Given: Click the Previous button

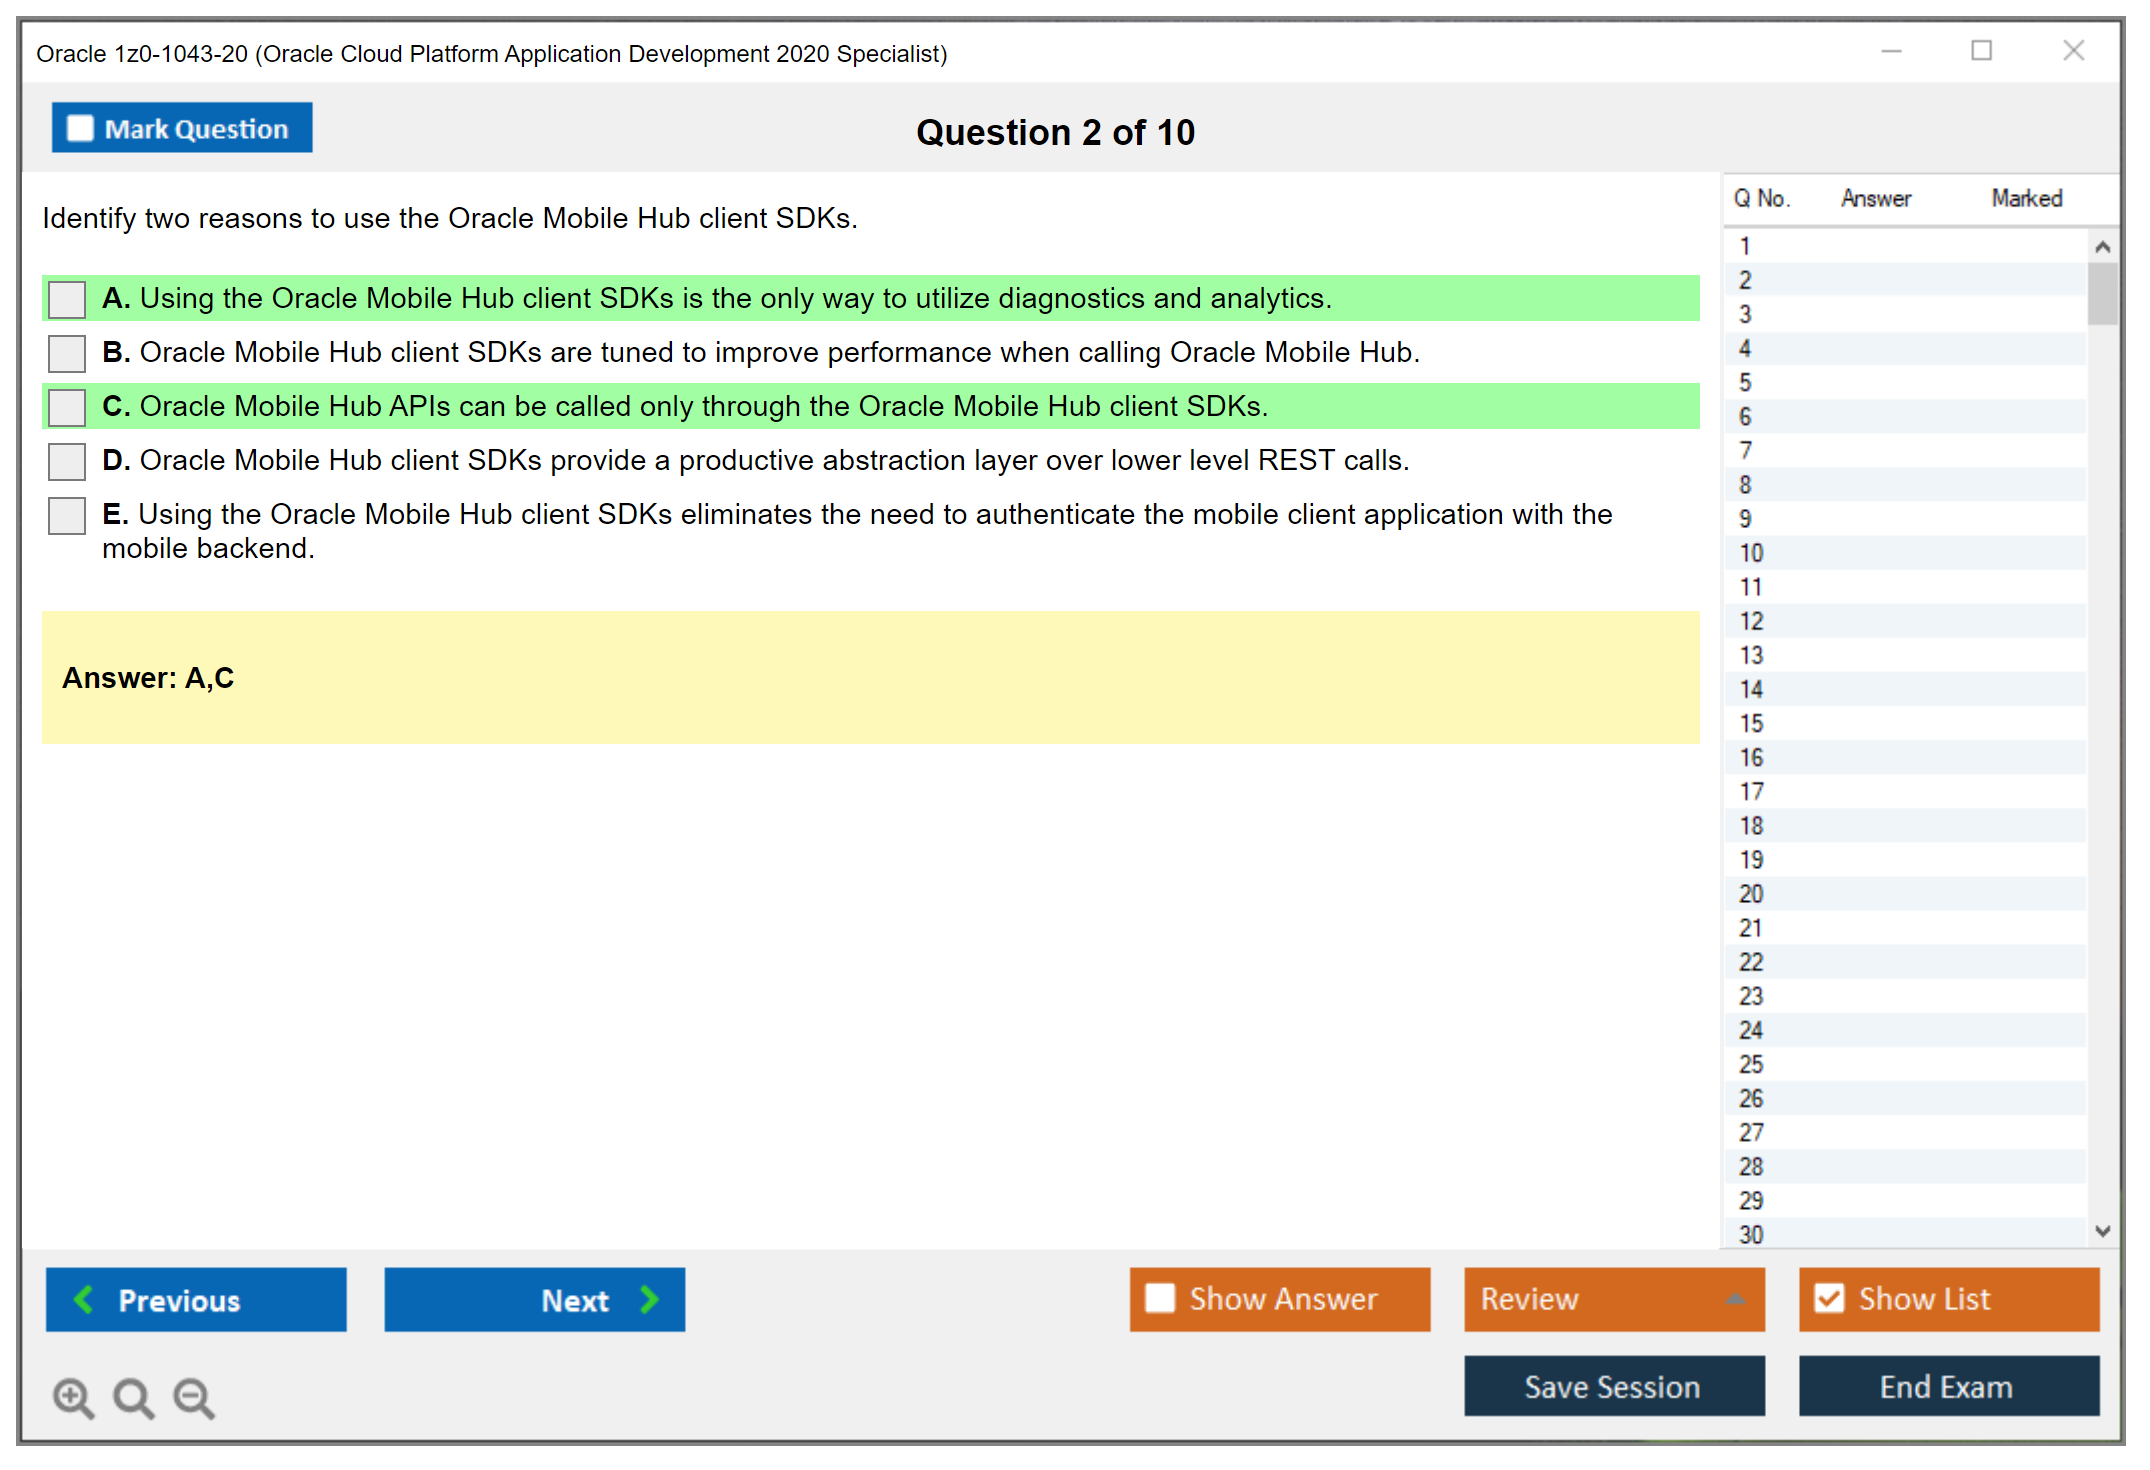Looking at the screenshot, I should (x=195, y=1299).
